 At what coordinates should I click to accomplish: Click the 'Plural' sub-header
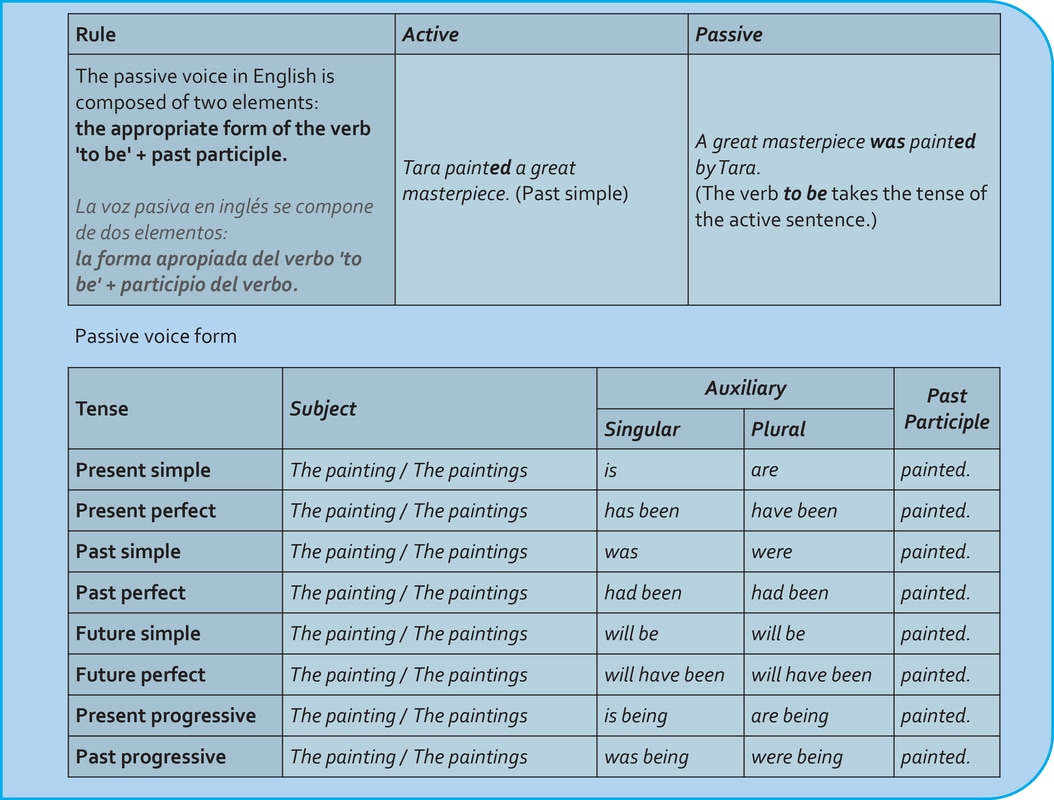click(778, 429)
